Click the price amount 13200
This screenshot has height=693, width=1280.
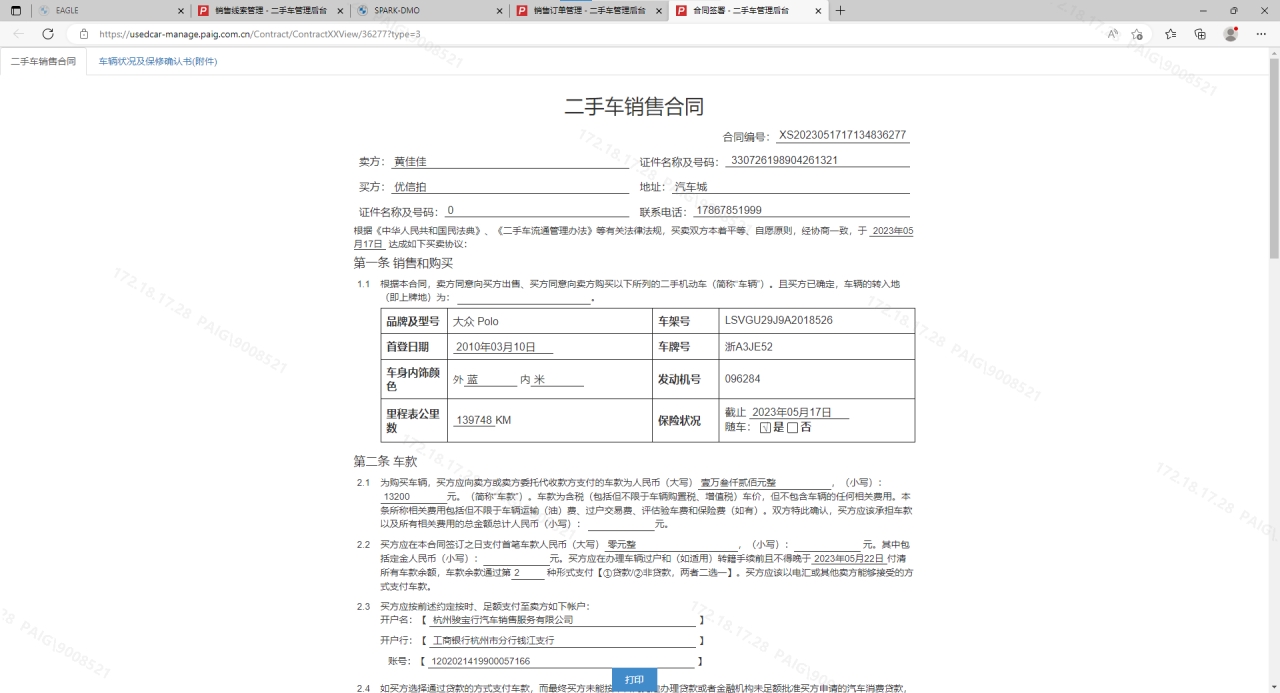tap(412, 497)
